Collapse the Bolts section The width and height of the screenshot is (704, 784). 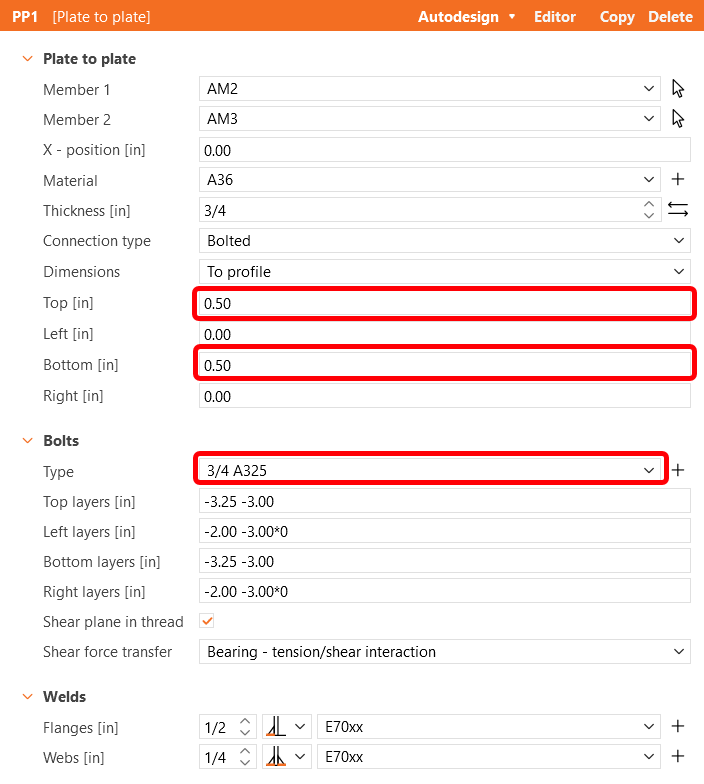27,441
